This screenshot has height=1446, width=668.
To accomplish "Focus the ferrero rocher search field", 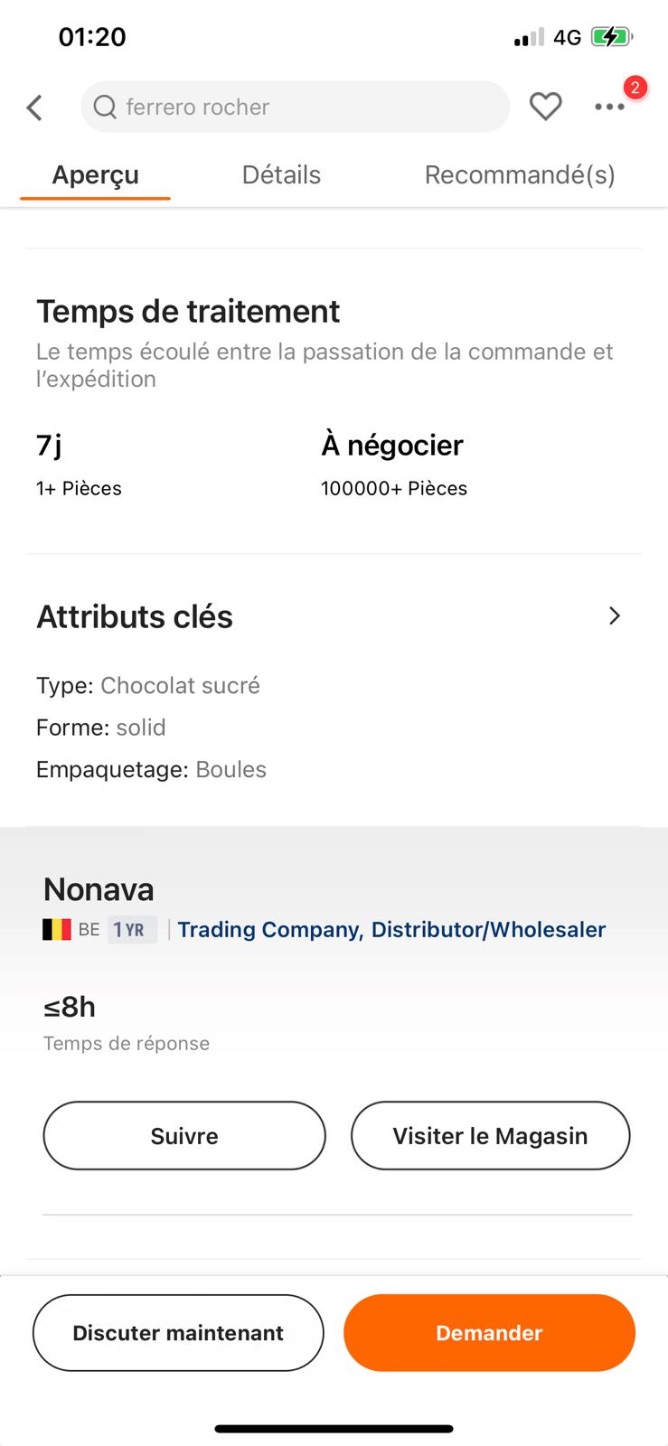I will (295, 107).
